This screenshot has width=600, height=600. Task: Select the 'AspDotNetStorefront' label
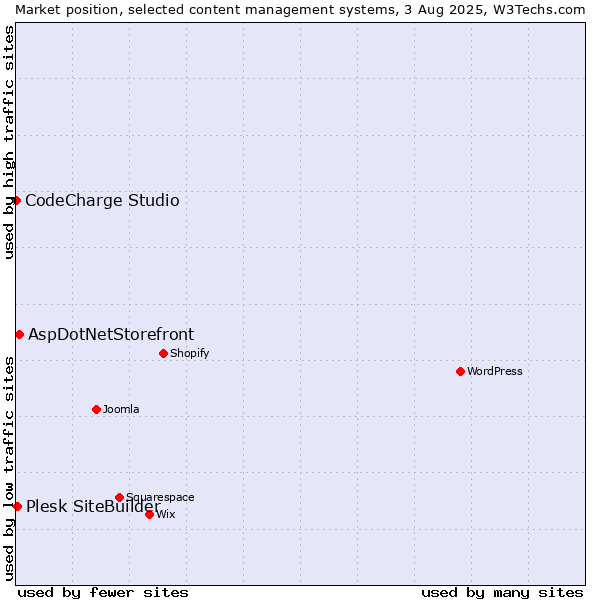click(x=111, y=335)
